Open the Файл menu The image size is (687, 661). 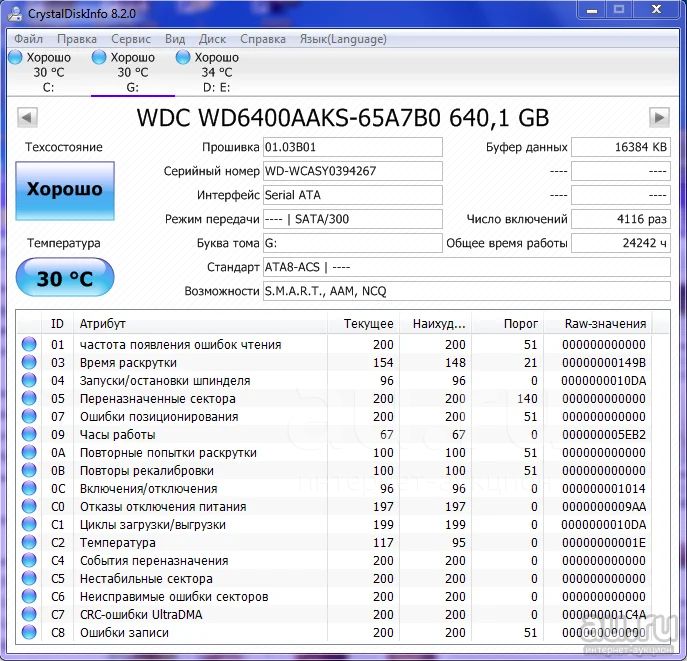(x=28, y=39)
